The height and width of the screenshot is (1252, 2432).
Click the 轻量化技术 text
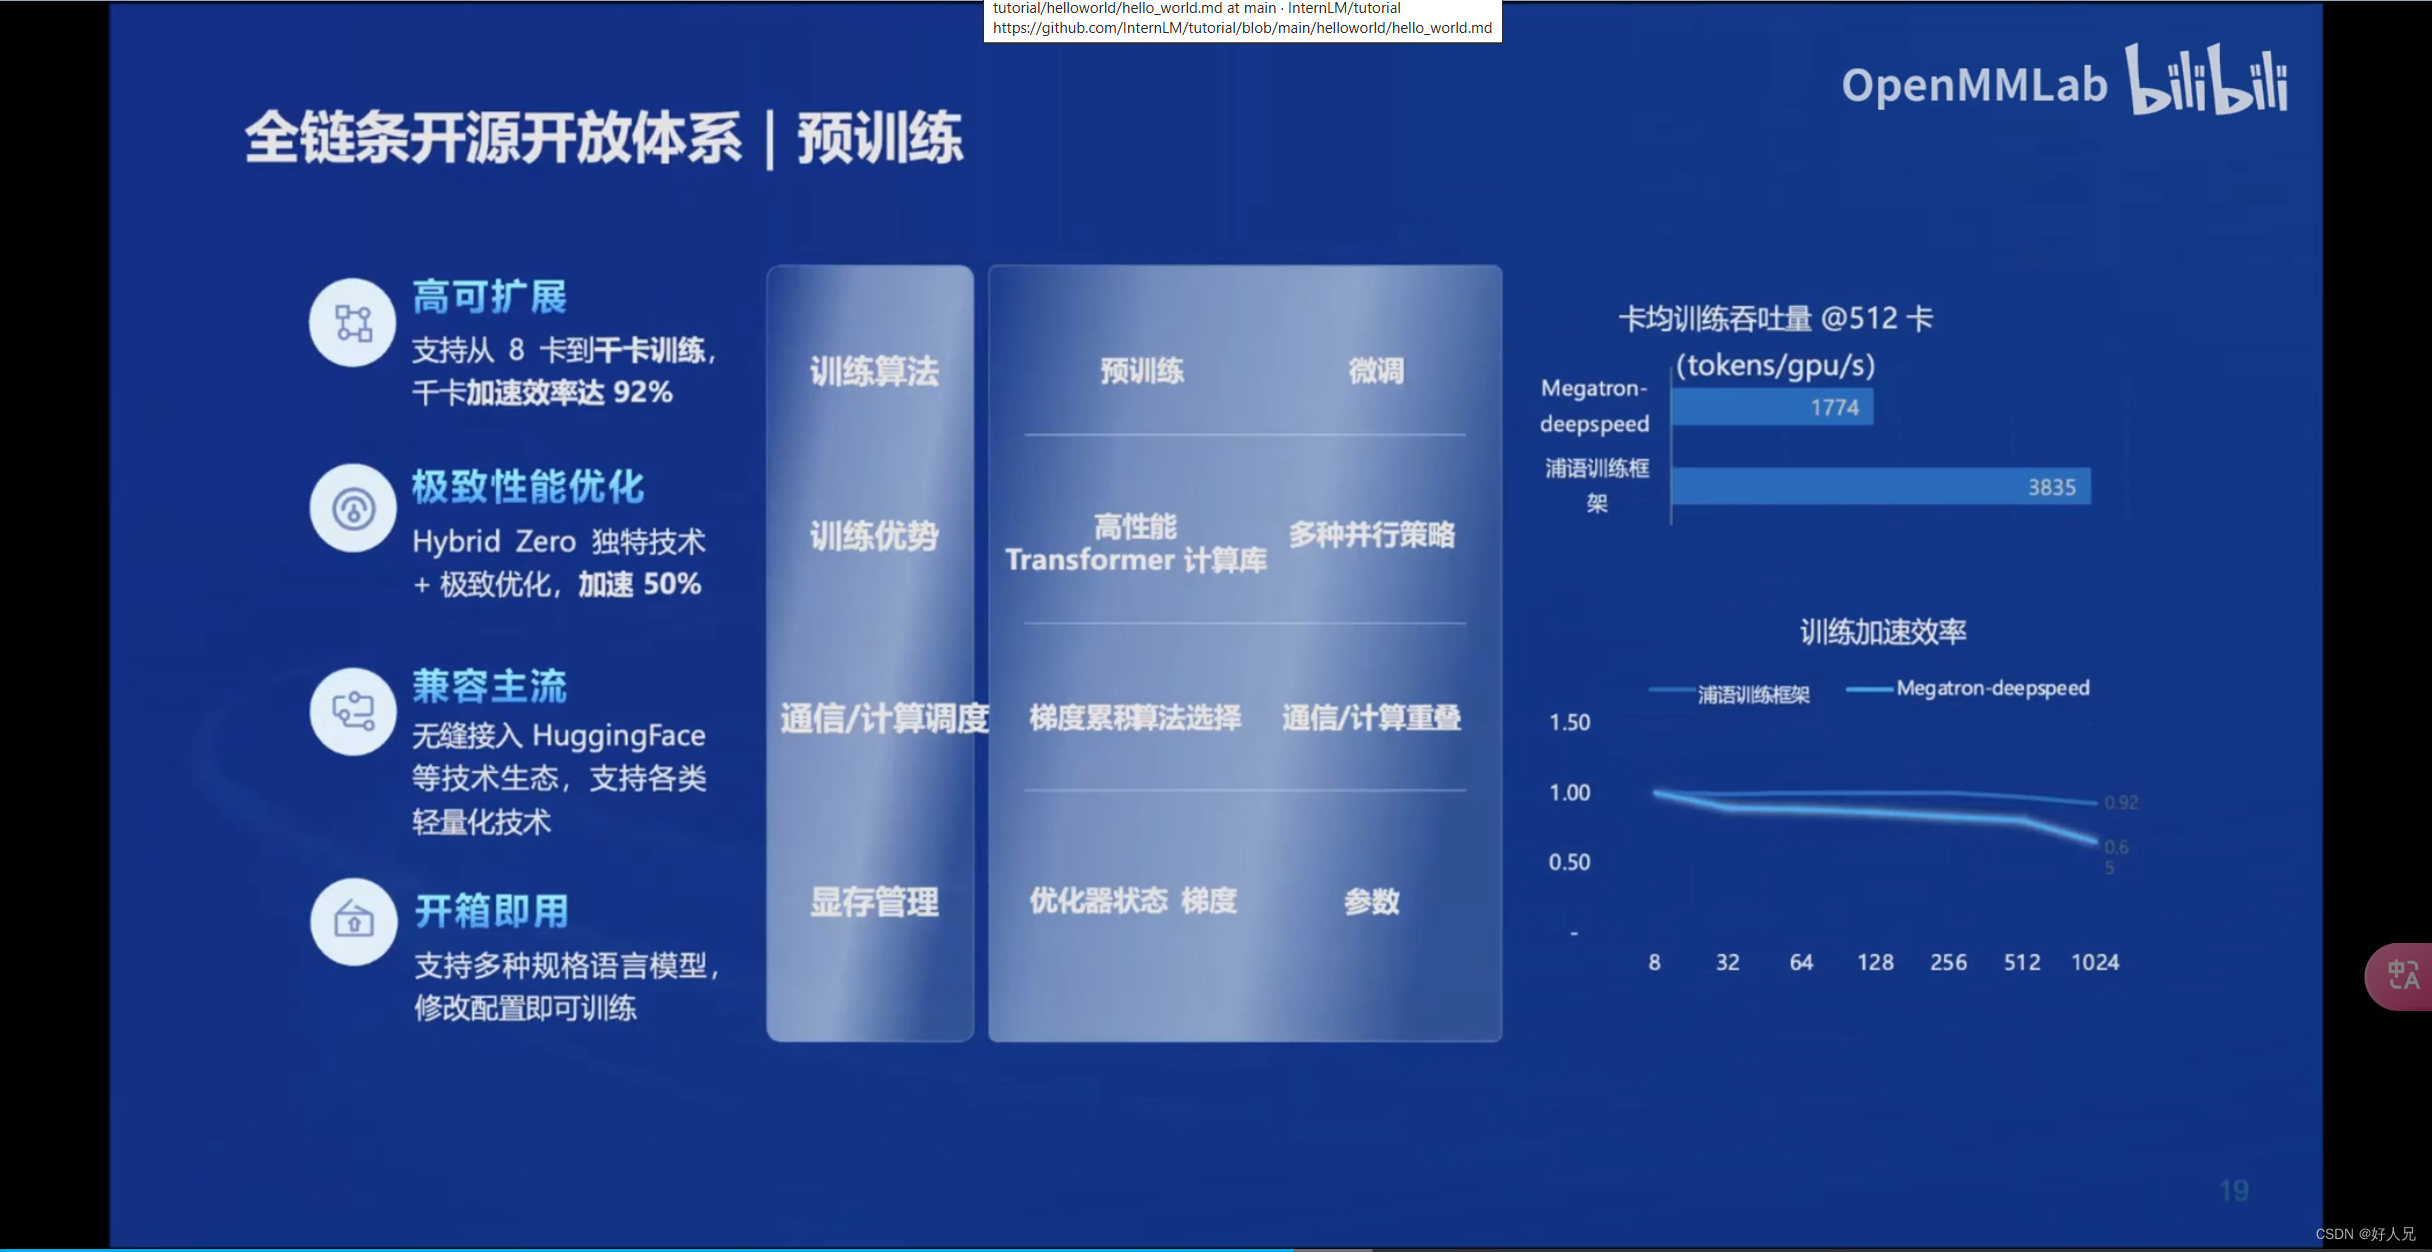tap(481, 822)
